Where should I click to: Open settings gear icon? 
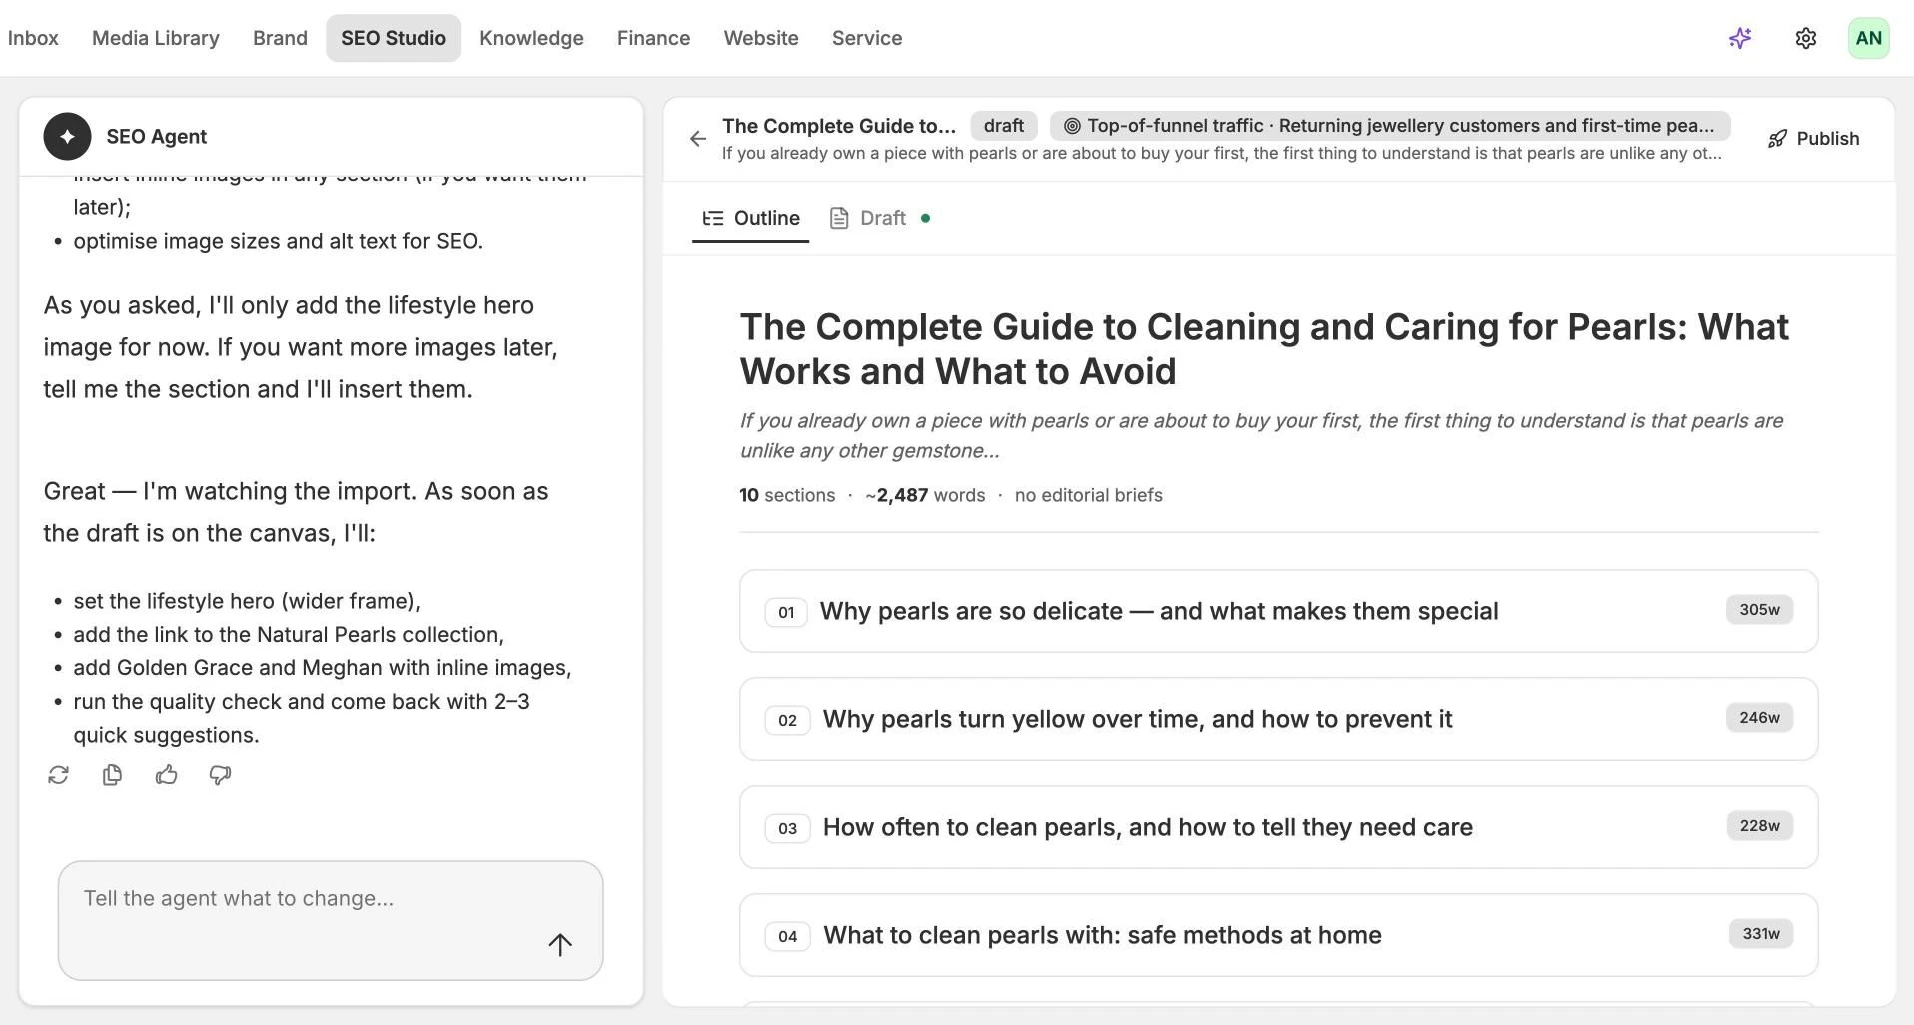pos(1805,38)
